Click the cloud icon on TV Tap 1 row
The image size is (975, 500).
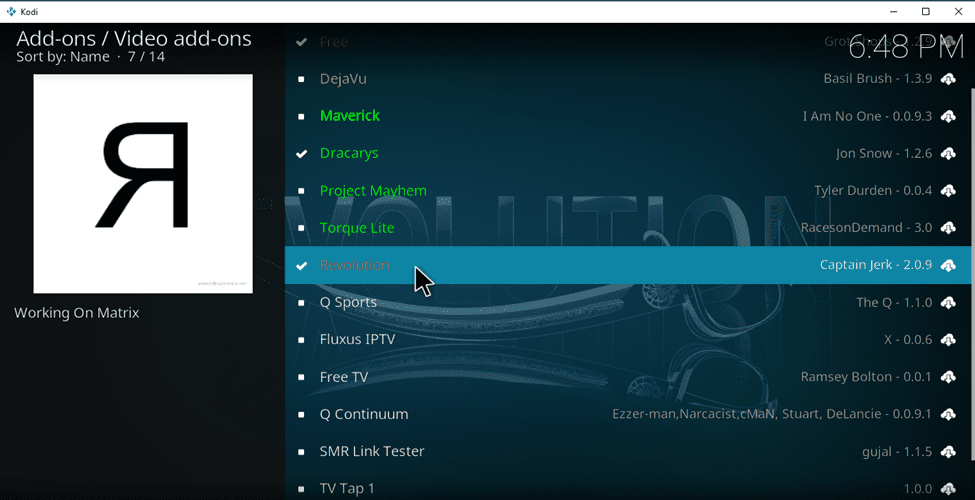click(948, 489)
